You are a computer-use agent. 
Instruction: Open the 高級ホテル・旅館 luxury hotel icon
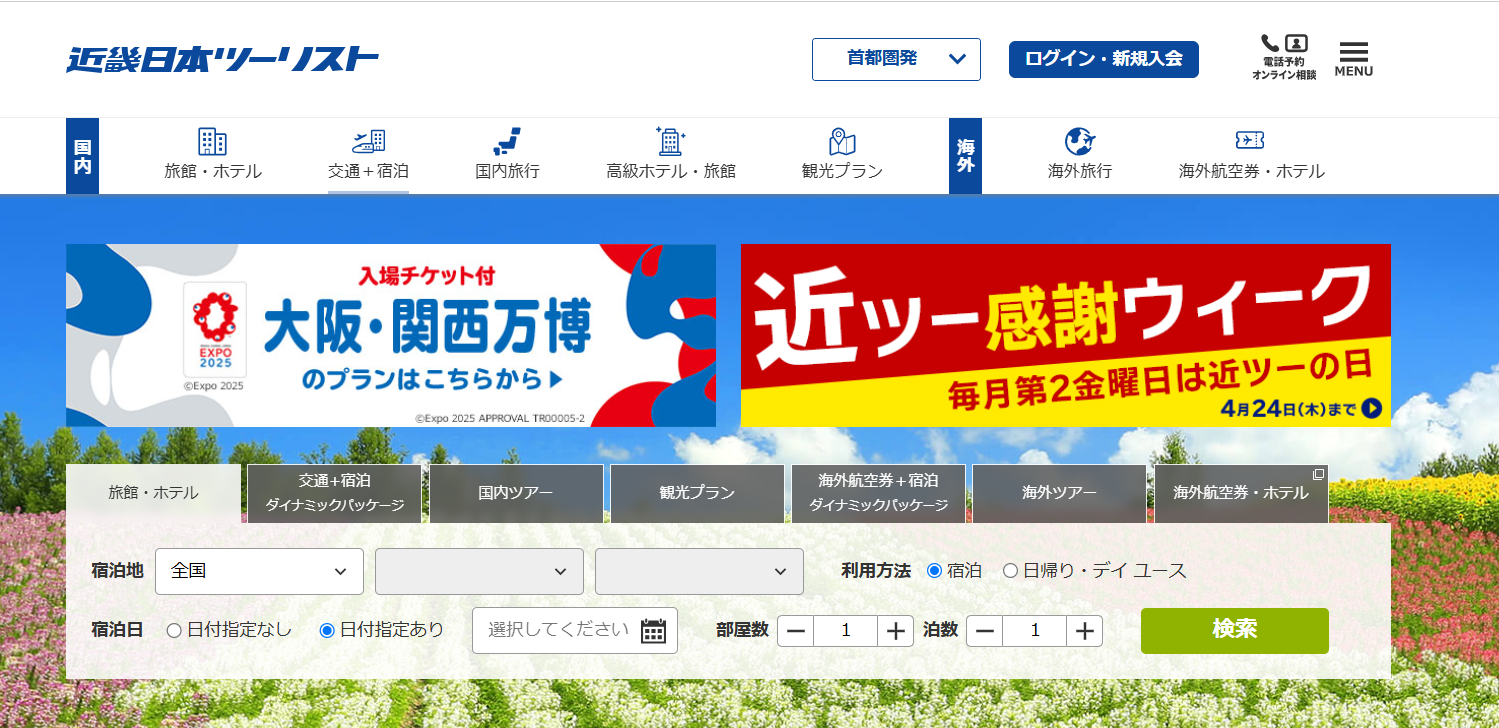[670, 142]
